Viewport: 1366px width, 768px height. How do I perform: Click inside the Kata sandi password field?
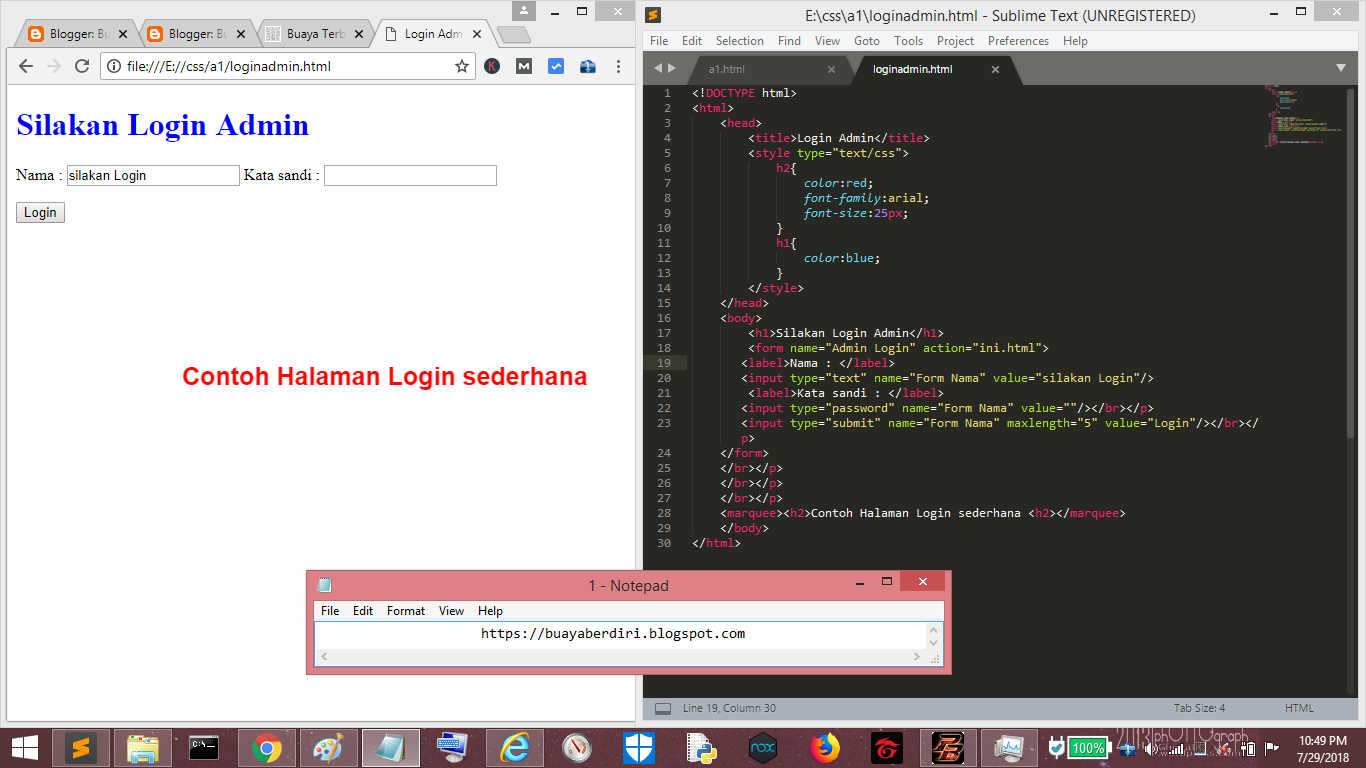(410, 175)
